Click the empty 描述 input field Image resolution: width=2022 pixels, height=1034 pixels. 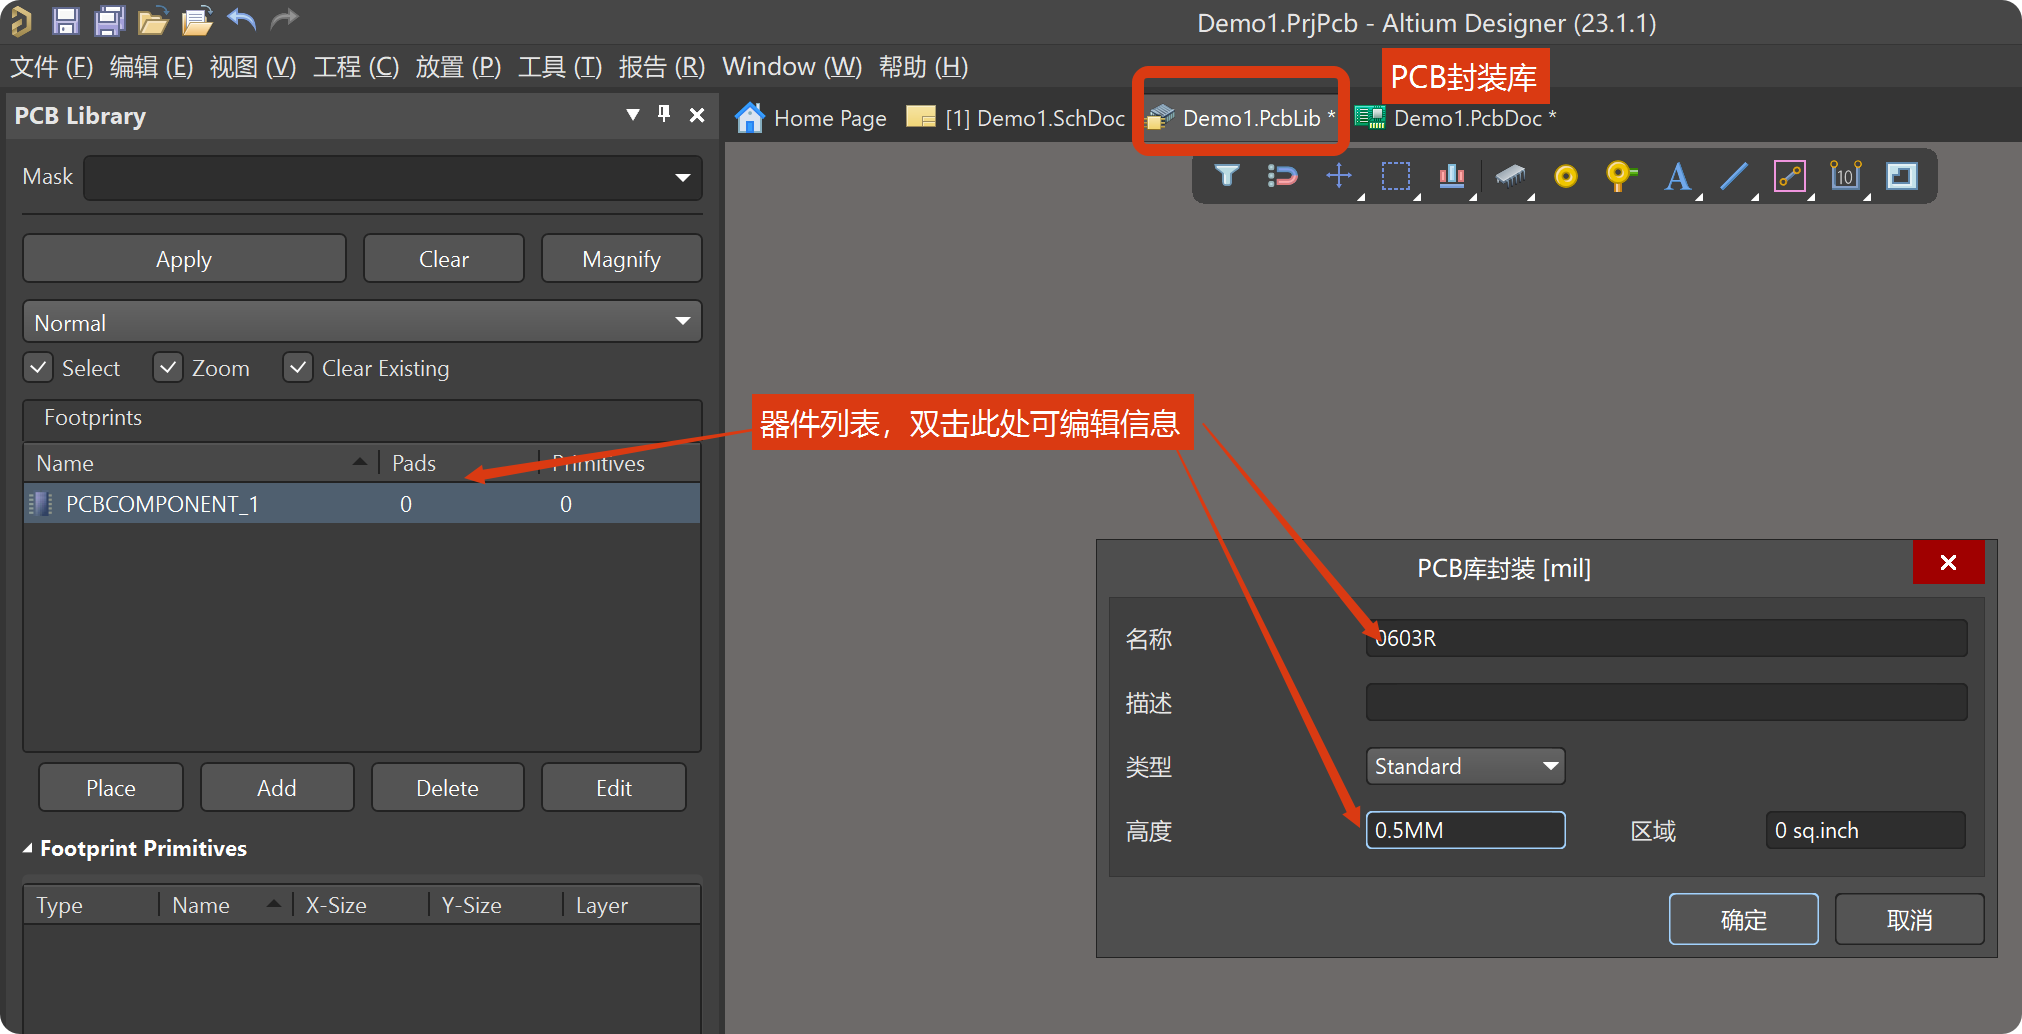click(1666, 702)
